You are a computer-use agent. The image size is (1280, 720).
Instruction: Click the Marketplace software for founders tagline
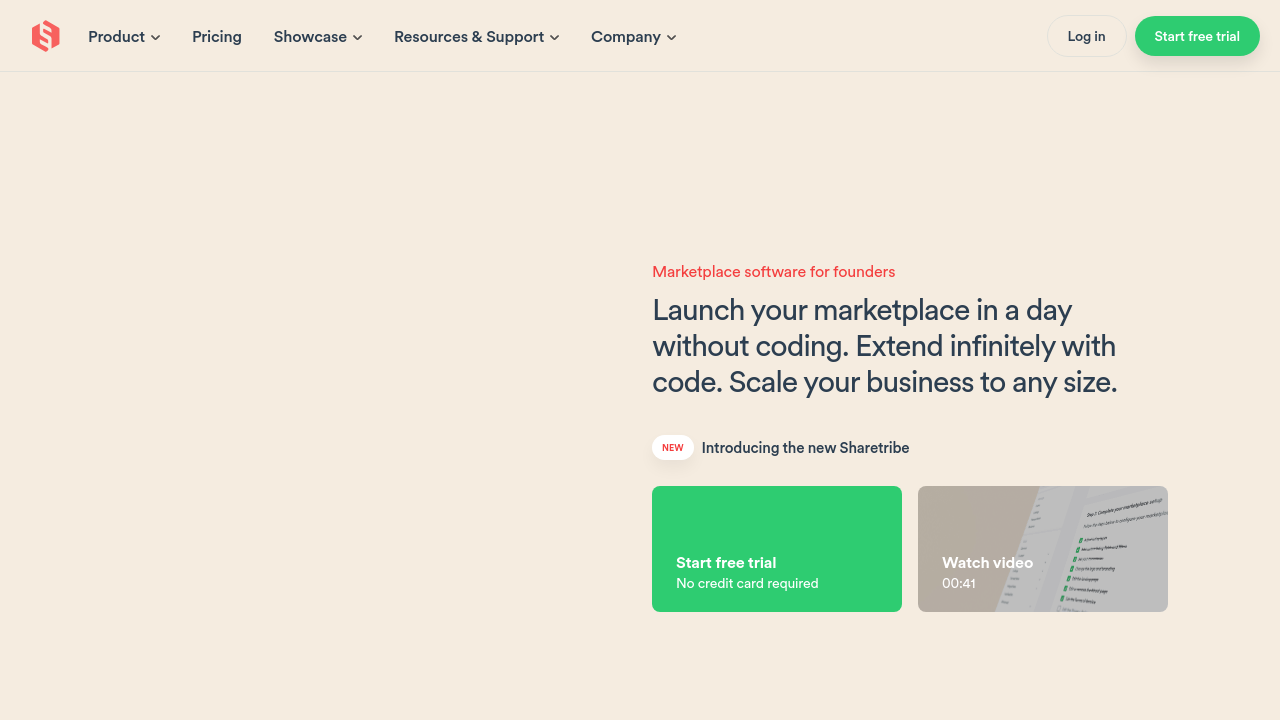(773, 272)
